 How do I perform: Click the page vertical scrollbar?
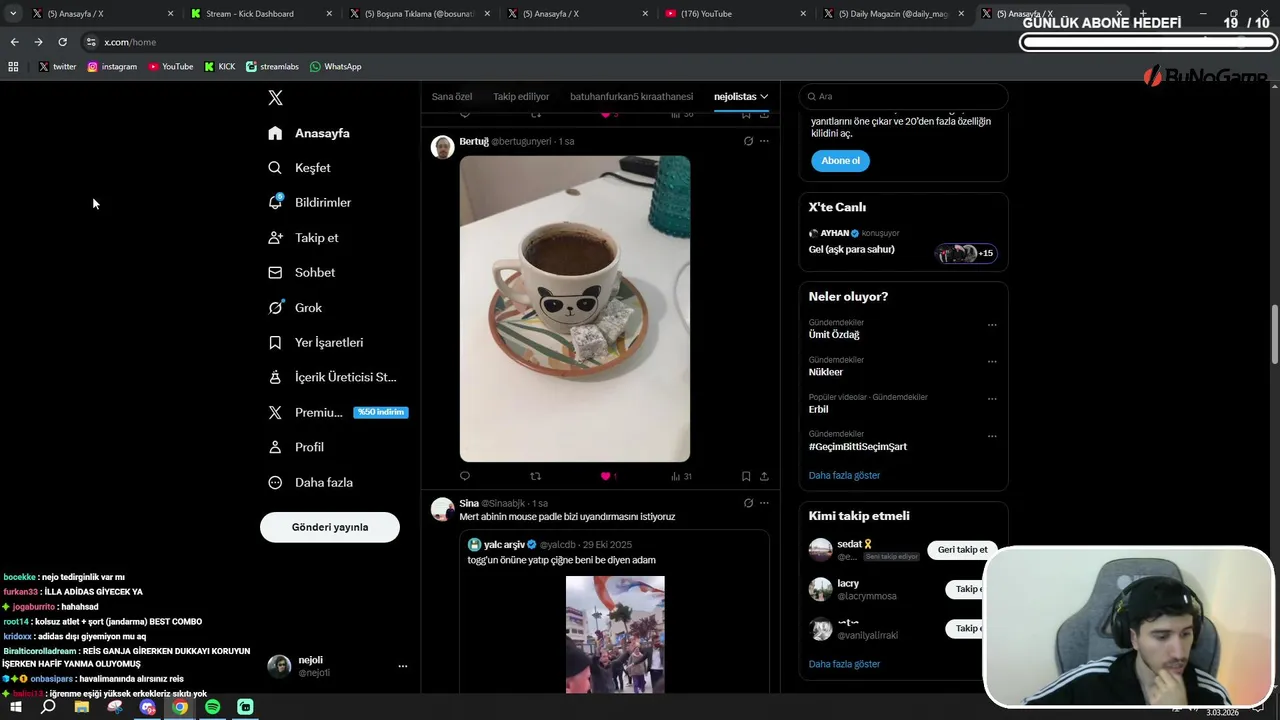tap(1274, 335)
